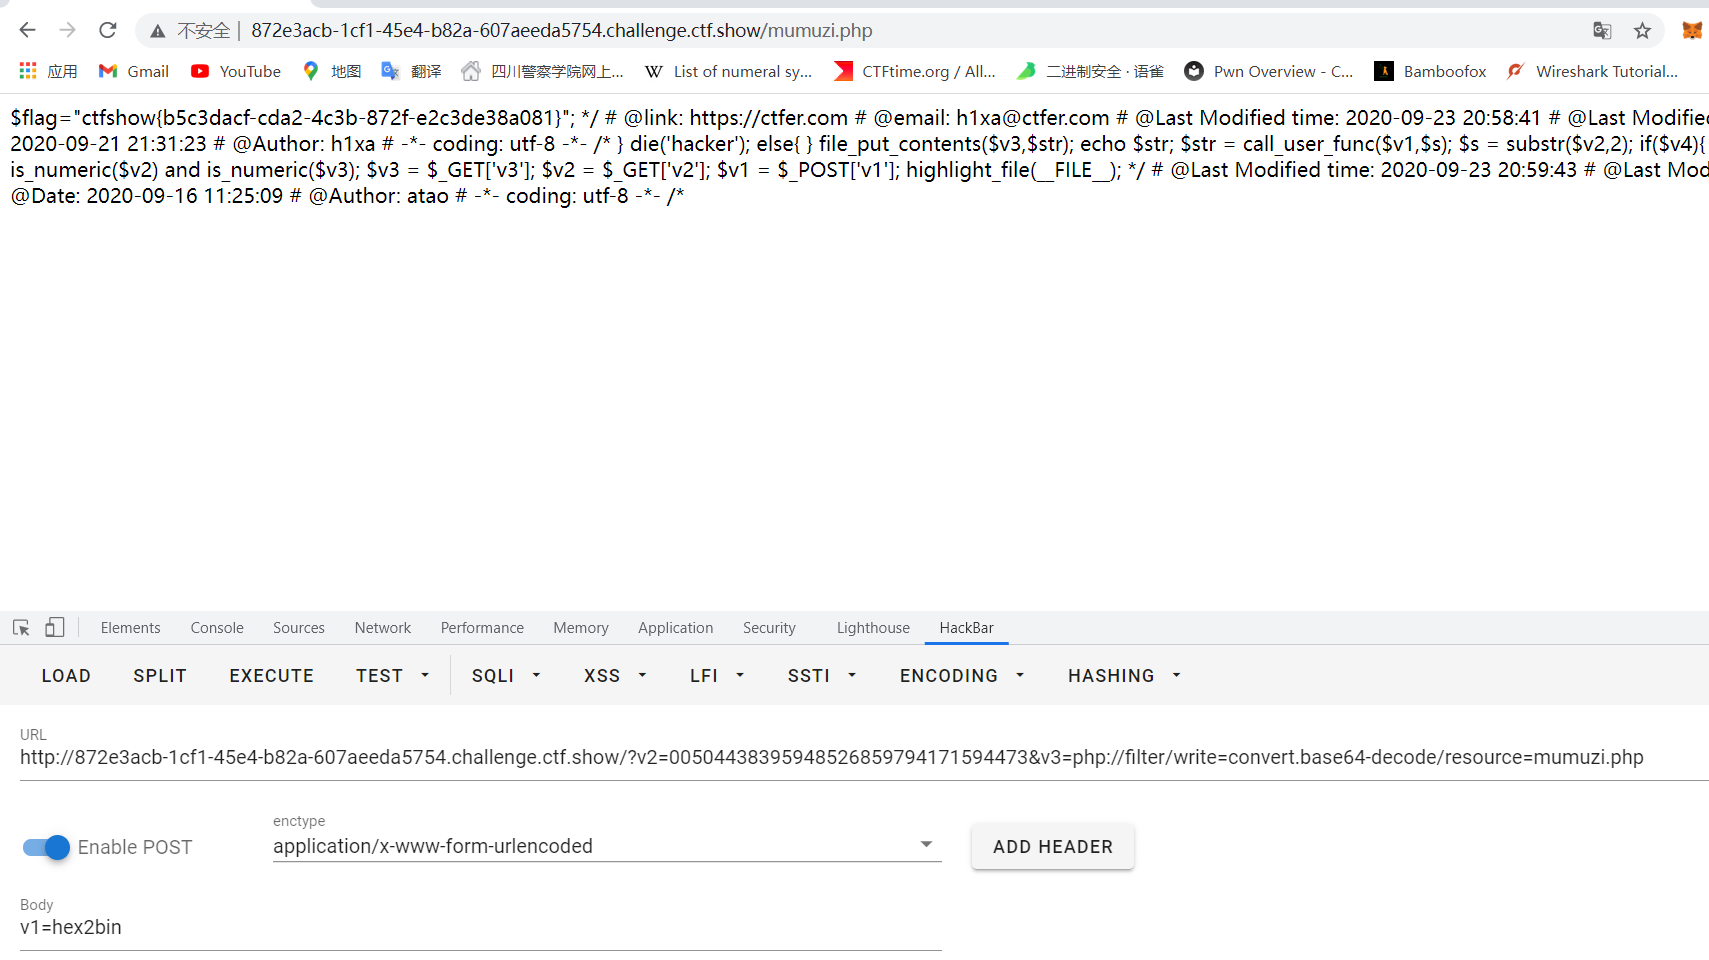Image resolution: width=1709 pixels, height=960 pixels.
Task: Click the bookmark star icon
Action: pos(1642,31)
